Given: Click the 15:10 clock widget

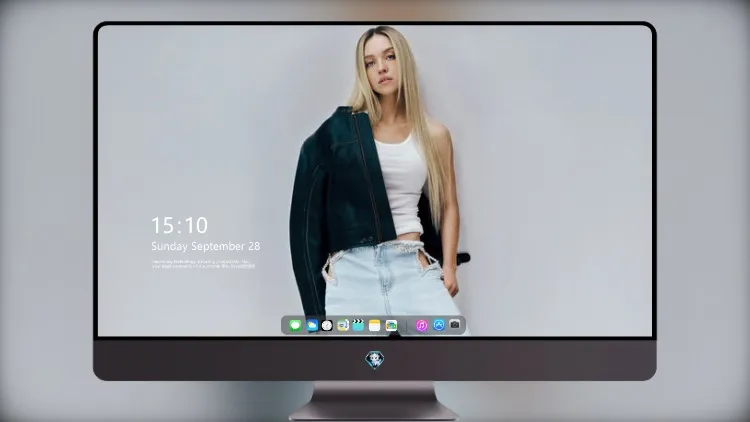Looking at the screenshot, I should tap(179, 225).
